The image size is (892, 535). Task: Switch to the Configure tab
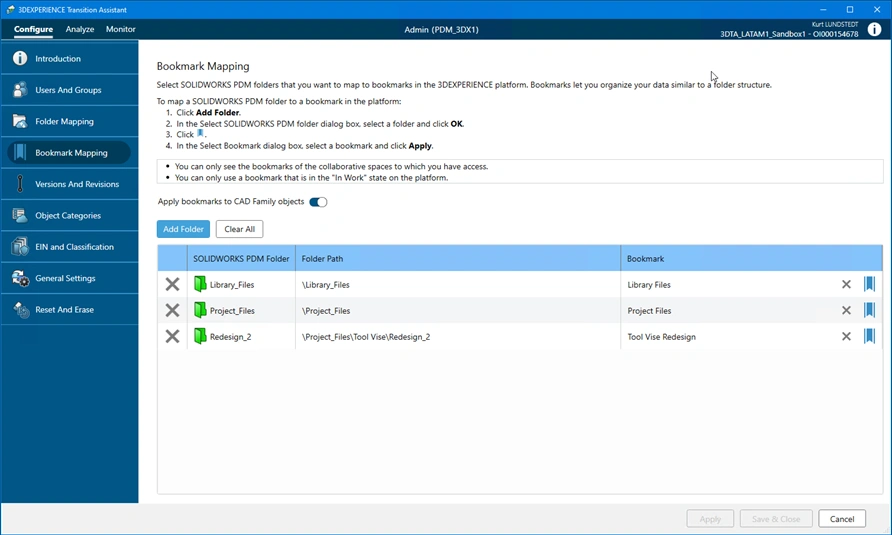coord(33,29)
